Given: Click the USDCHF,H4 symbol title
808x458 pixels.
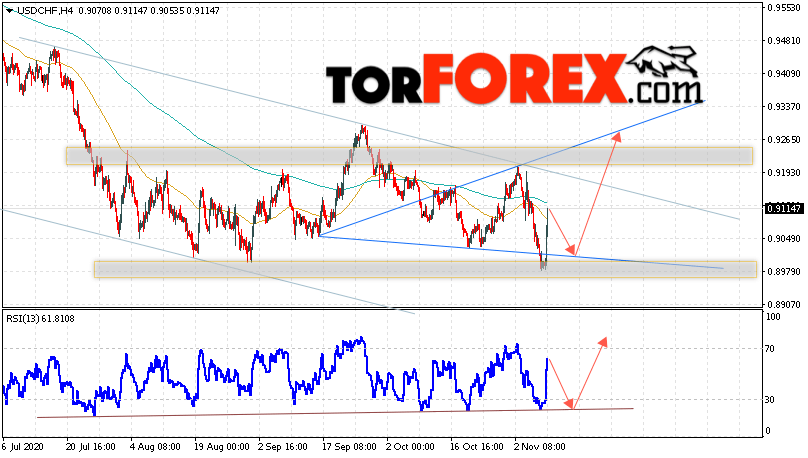Looking at the screenshot, I should [45, 10].
